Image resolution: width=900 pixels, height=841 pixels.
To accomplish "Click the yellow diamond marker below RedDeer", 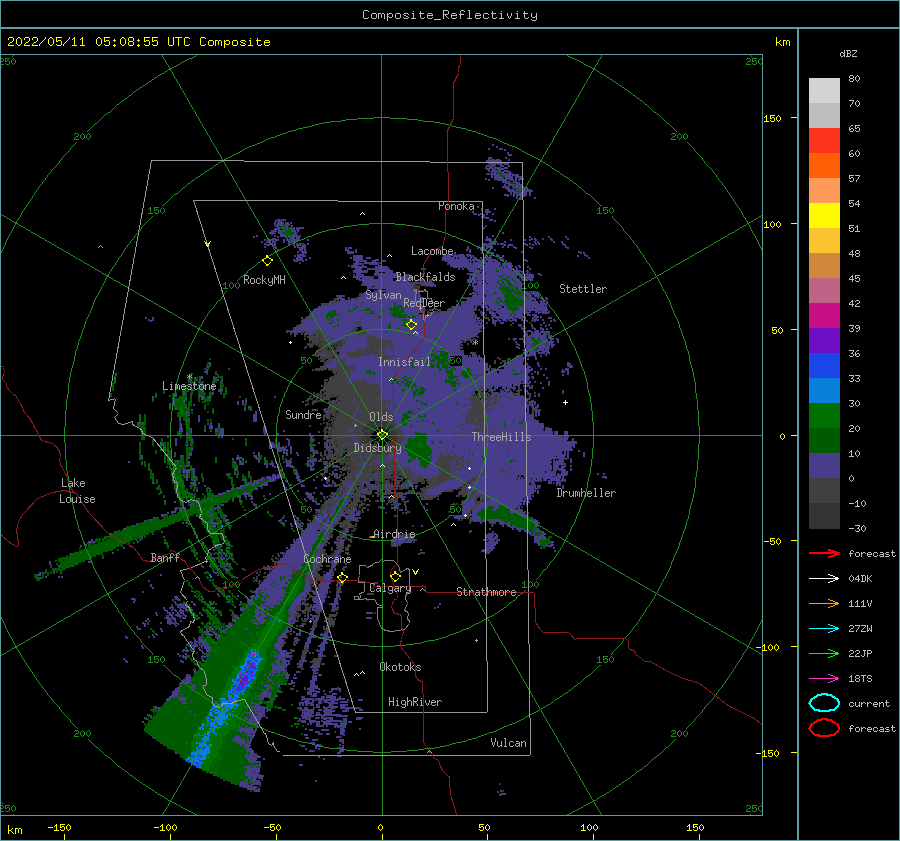I will 411,325.
